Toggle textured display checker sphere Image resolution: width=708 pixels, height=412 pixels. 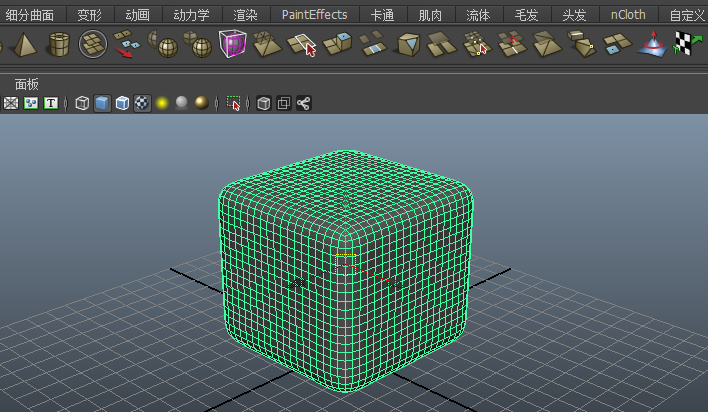tap(142, 103)
